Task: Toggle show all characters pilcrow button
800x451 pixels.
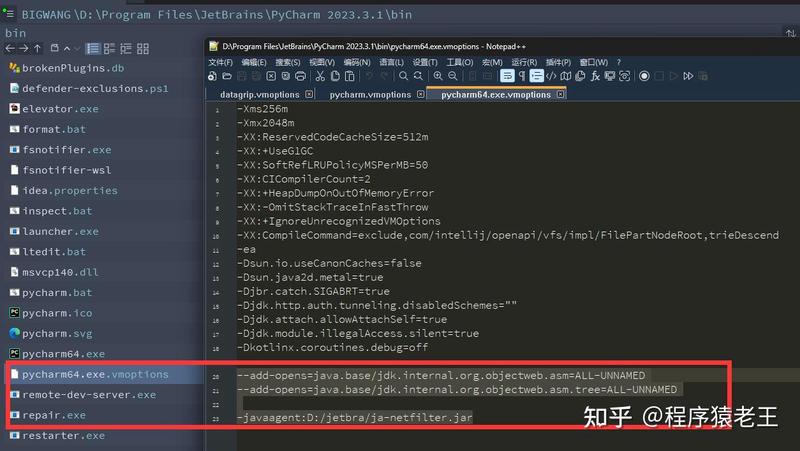Action: pyautogui.click(x=522, y=76)
